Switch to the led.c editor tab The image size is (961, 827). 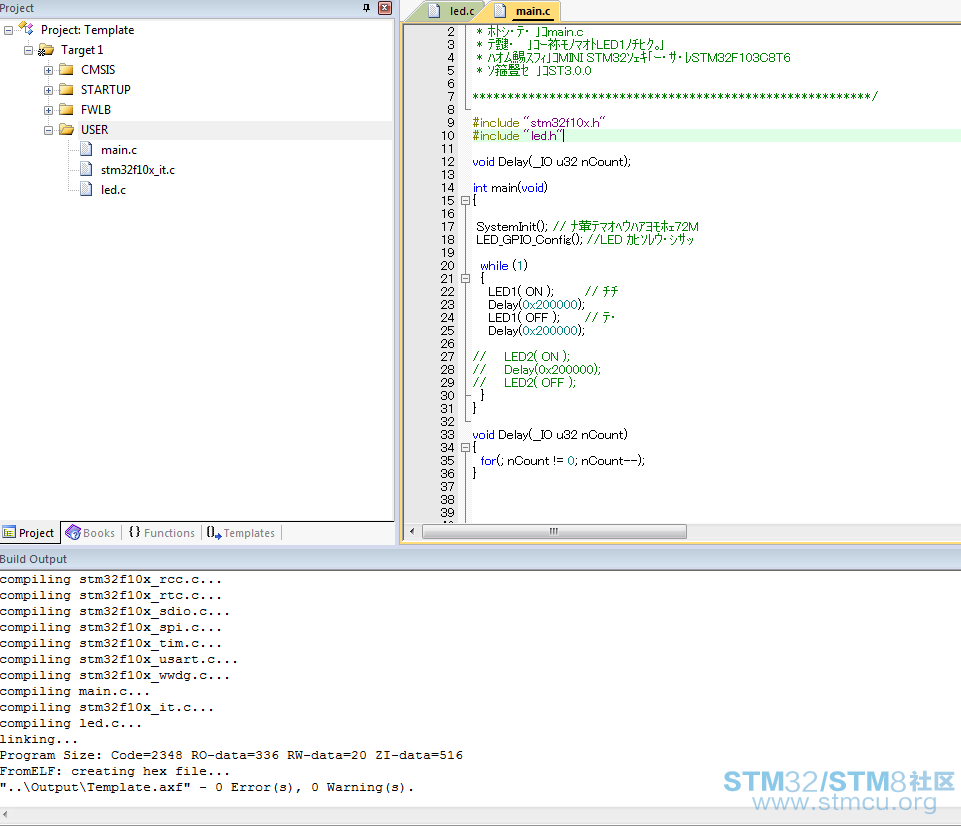(454, 11)
